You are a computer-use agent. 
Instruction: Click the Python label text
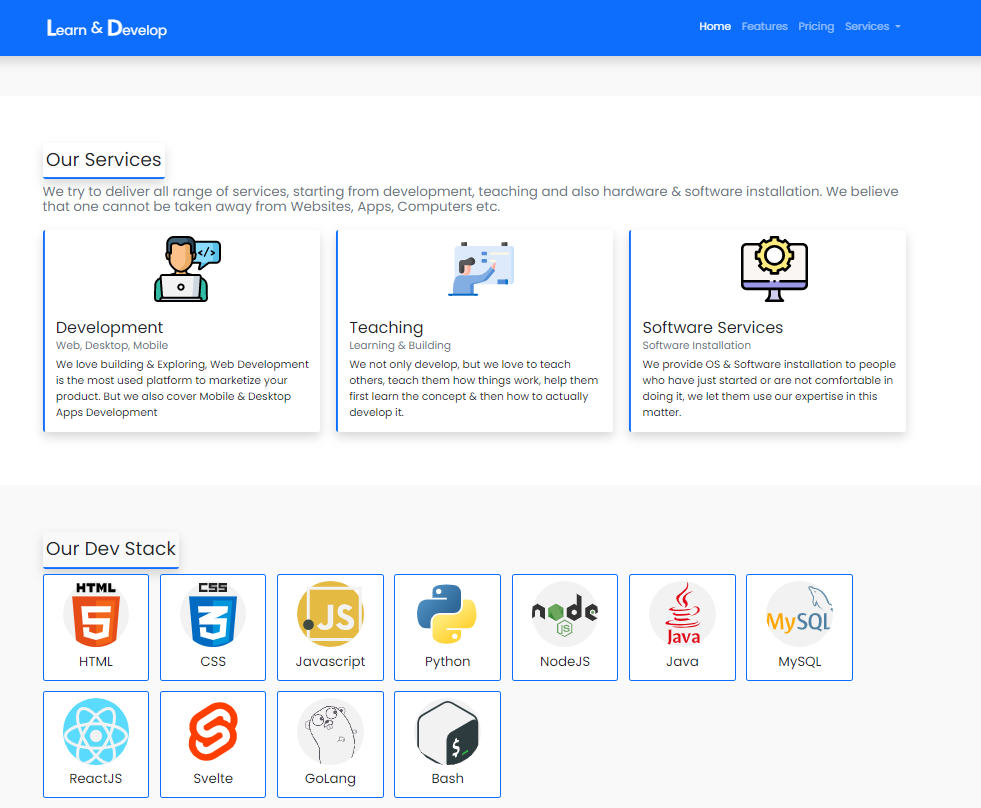click(x=447, y=662)
